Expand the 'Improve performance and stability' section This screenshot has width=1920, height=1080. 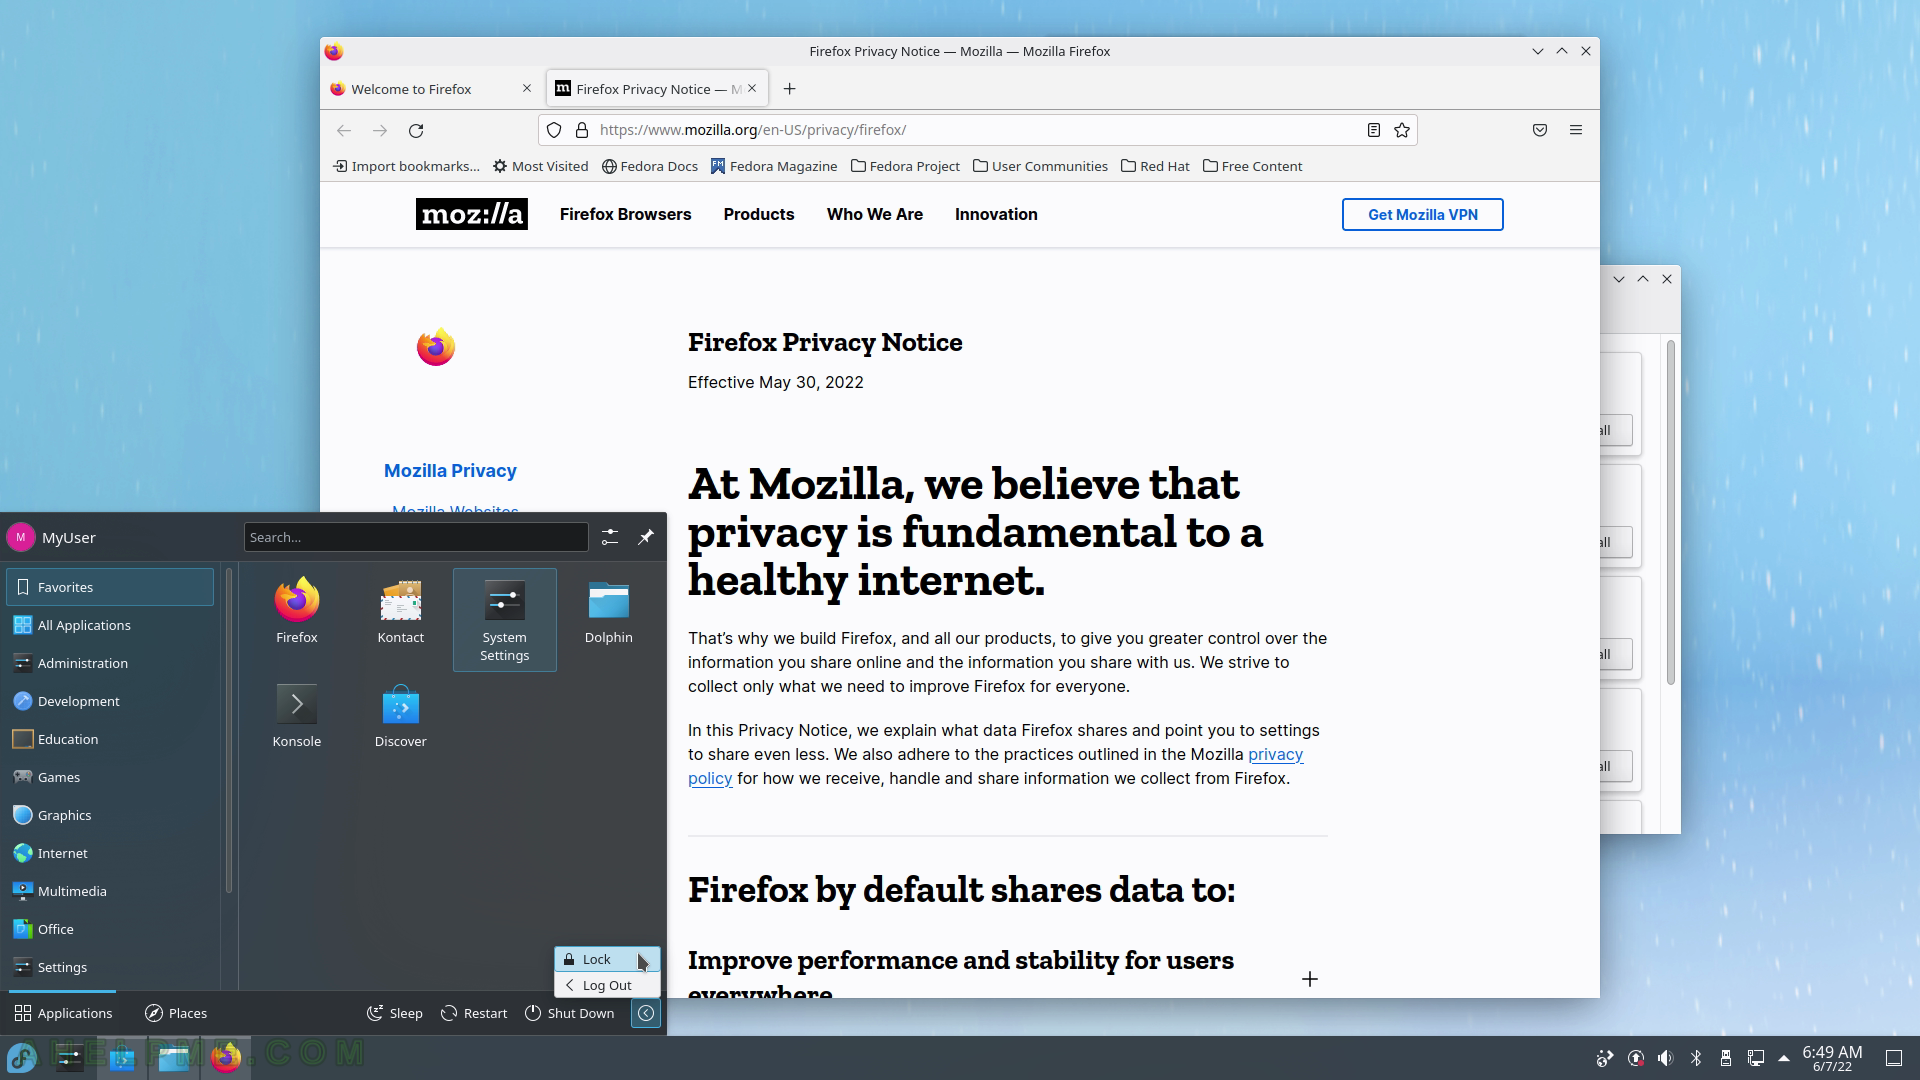1310,979
